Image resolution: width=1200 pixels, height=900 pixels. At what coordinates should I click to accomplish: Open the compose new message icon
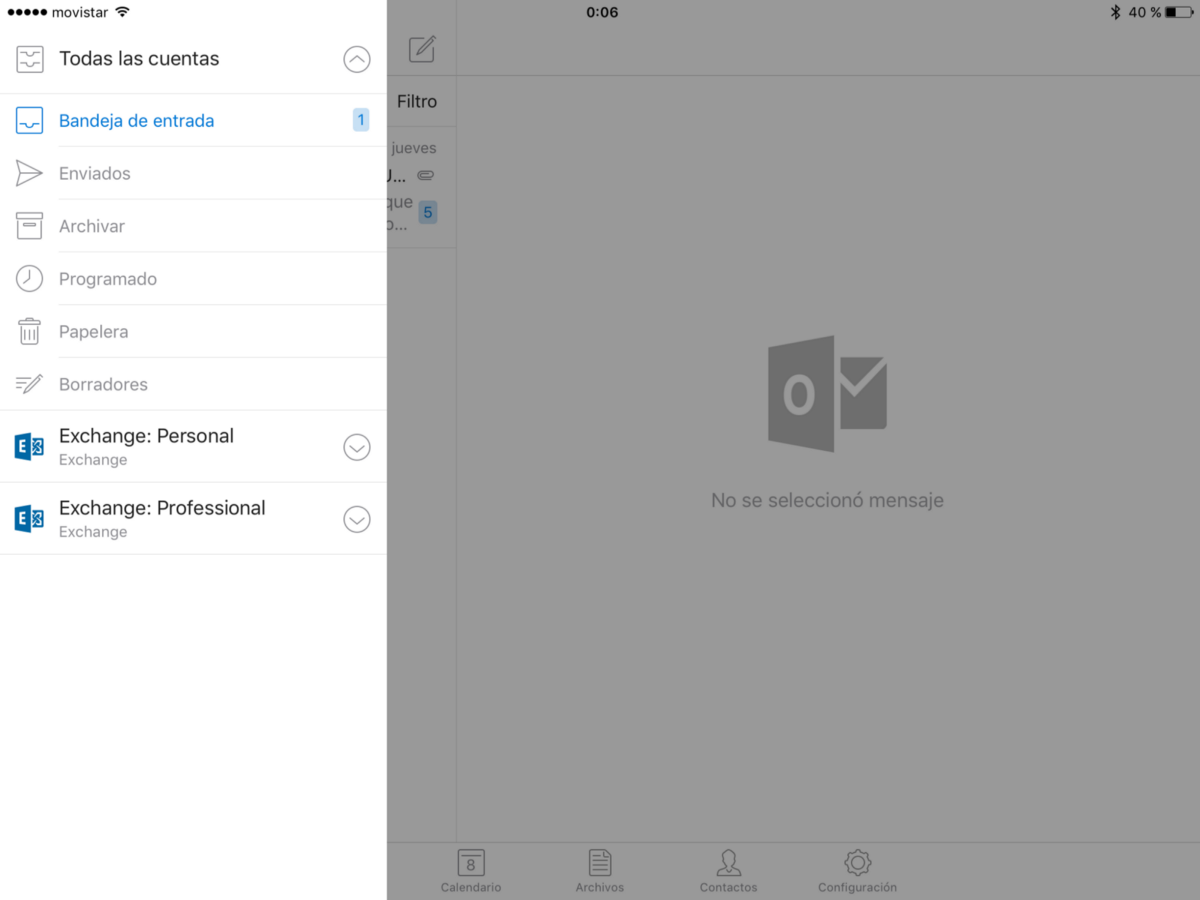point(422,48)
